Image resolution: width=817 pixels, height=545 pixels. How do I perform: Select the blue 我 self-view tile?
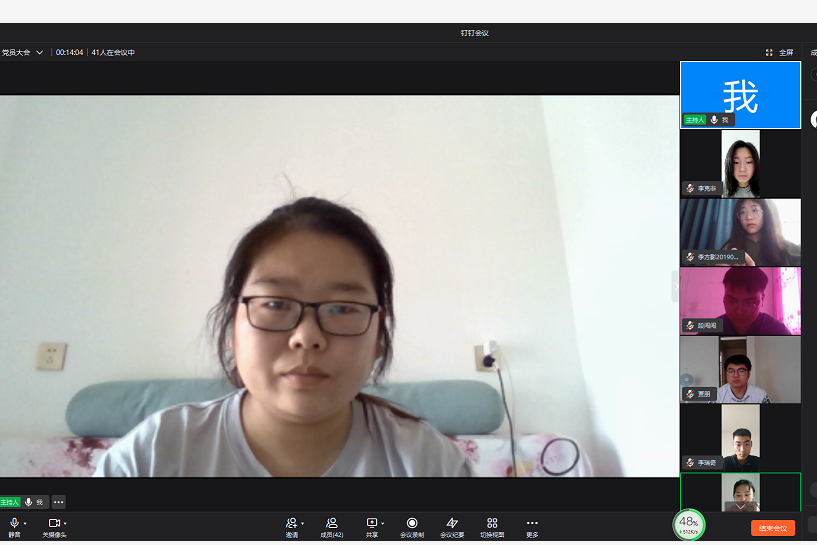pyautogui.click(x=740, y=95)
